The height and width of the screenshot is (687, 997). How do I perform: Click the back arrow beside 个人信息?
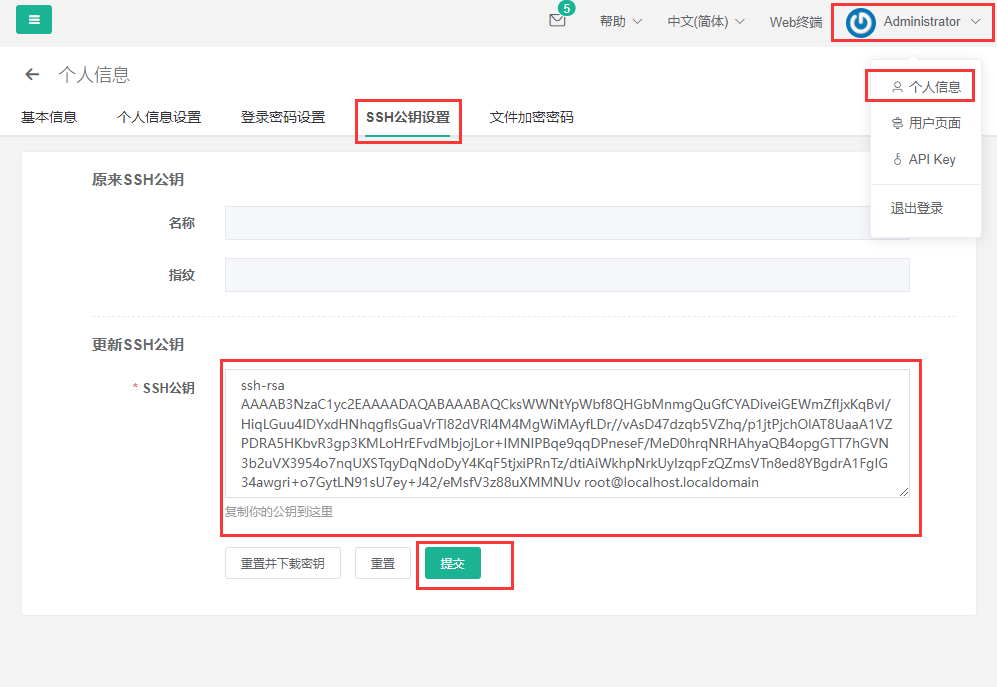tap(30, 75)
